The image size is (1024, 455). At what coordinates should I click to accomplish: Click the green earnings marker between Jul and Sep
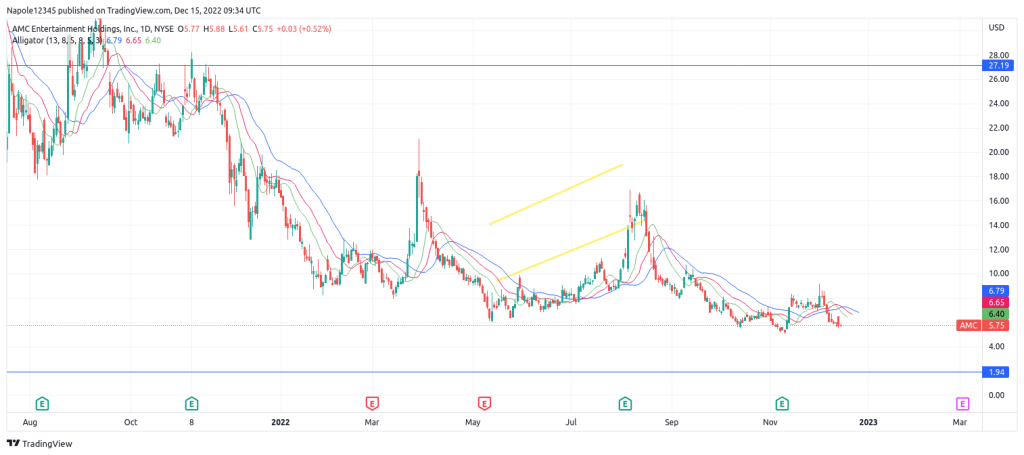(x=626, y=403)
